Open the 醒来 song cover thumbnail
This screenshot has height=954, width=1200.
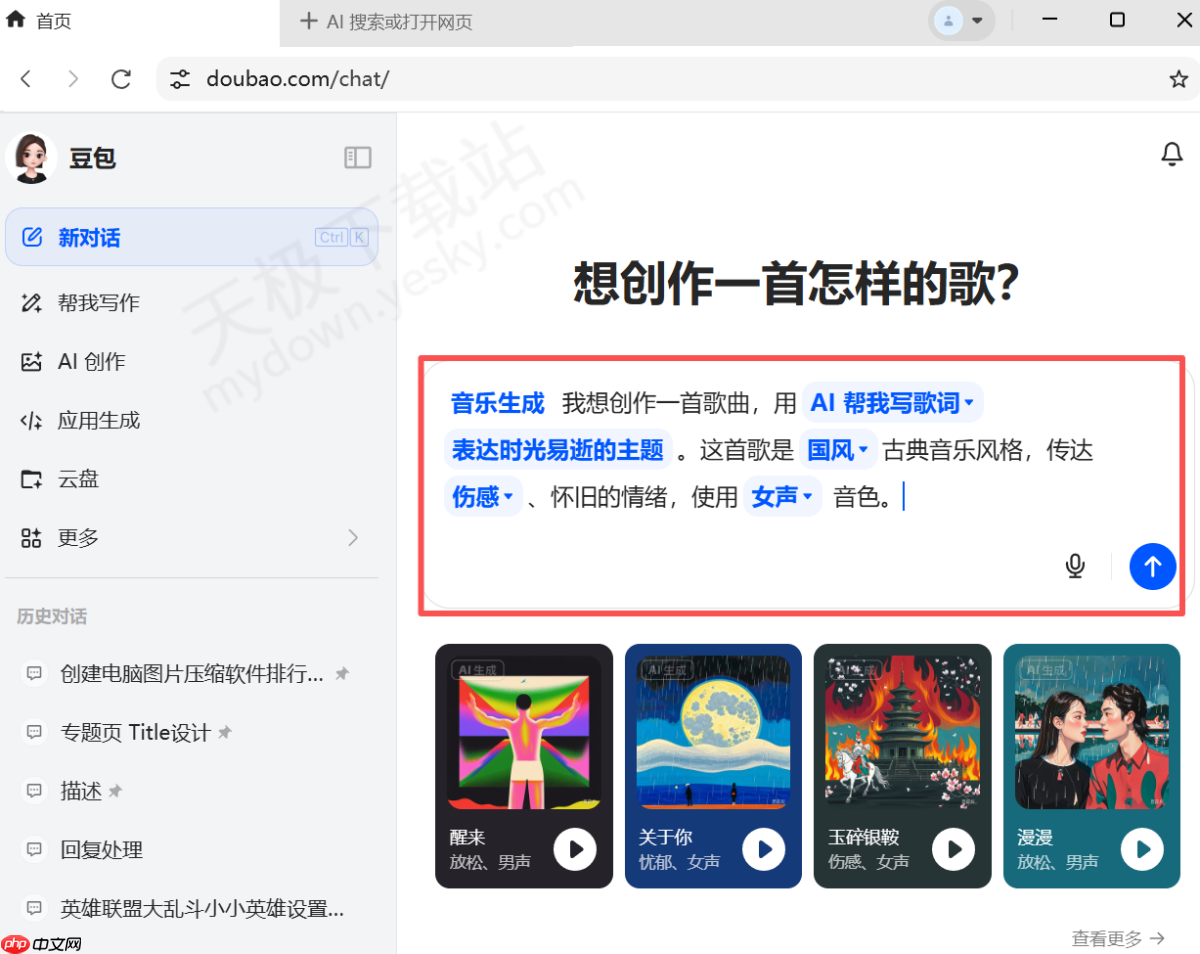tap(524, 732)
